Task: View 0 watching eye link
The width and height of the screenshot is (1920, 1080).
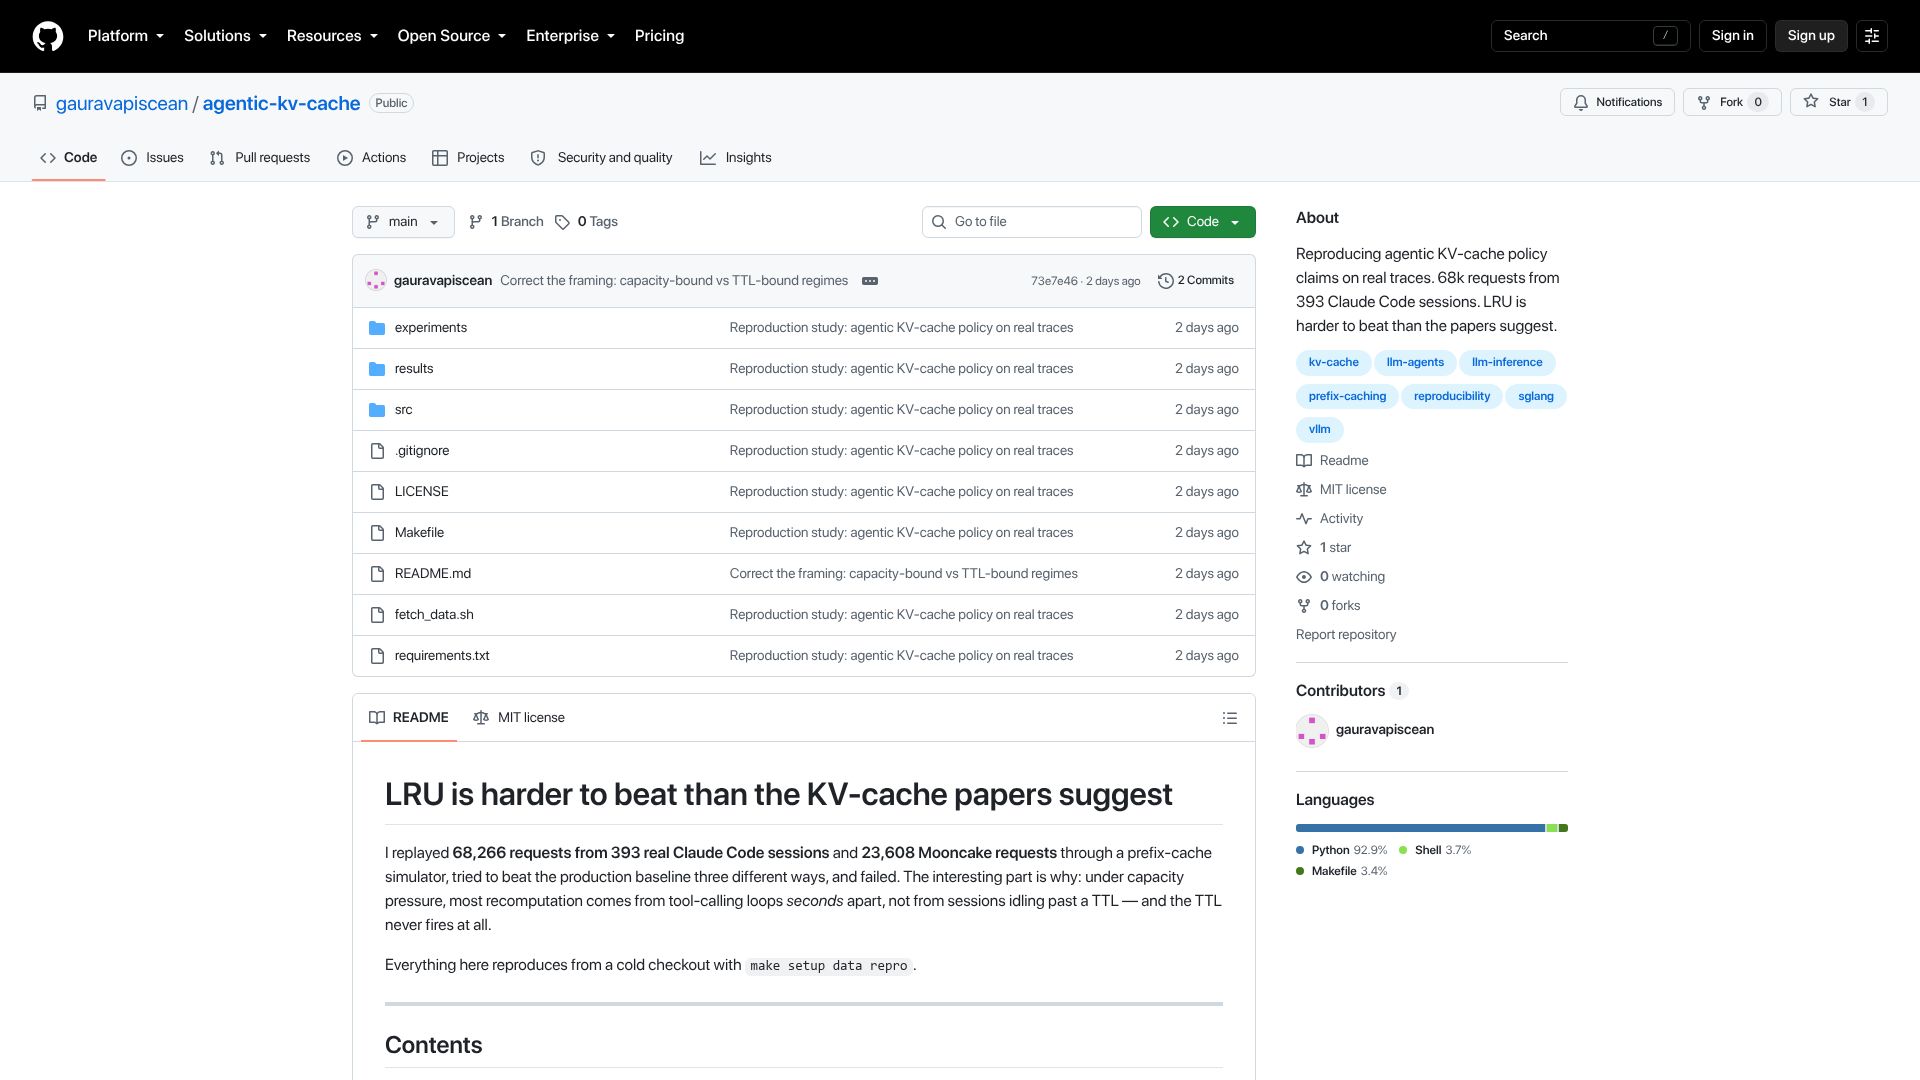Action: click(1340, 577)
